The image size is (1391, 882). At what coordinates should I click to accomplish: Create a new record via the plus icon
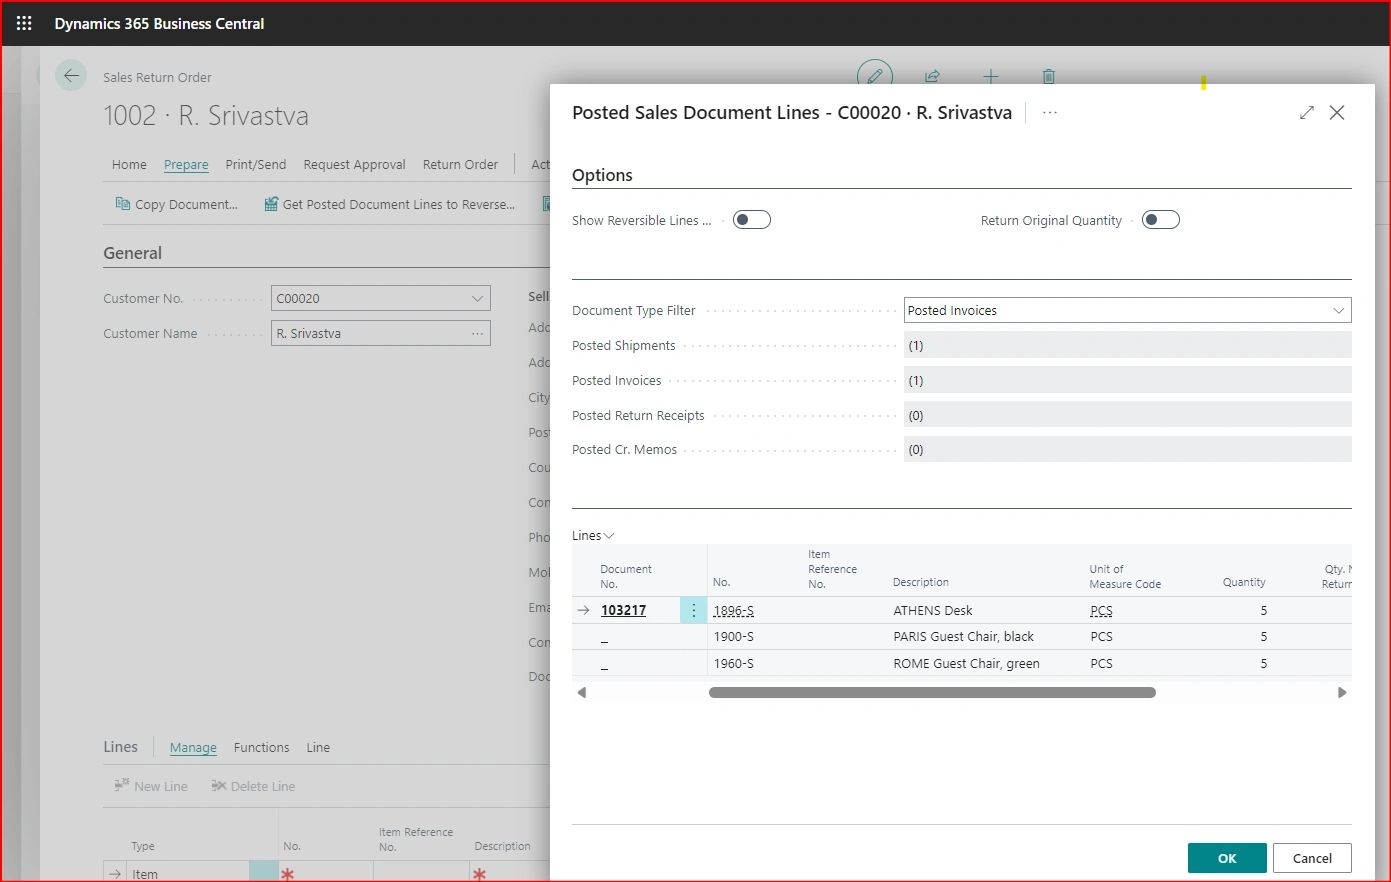click(x=990, y=75)
